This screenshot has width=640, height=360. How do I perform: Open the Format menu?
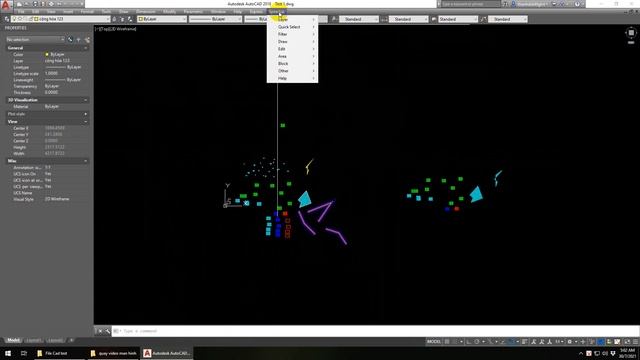[x=87, y=12]
